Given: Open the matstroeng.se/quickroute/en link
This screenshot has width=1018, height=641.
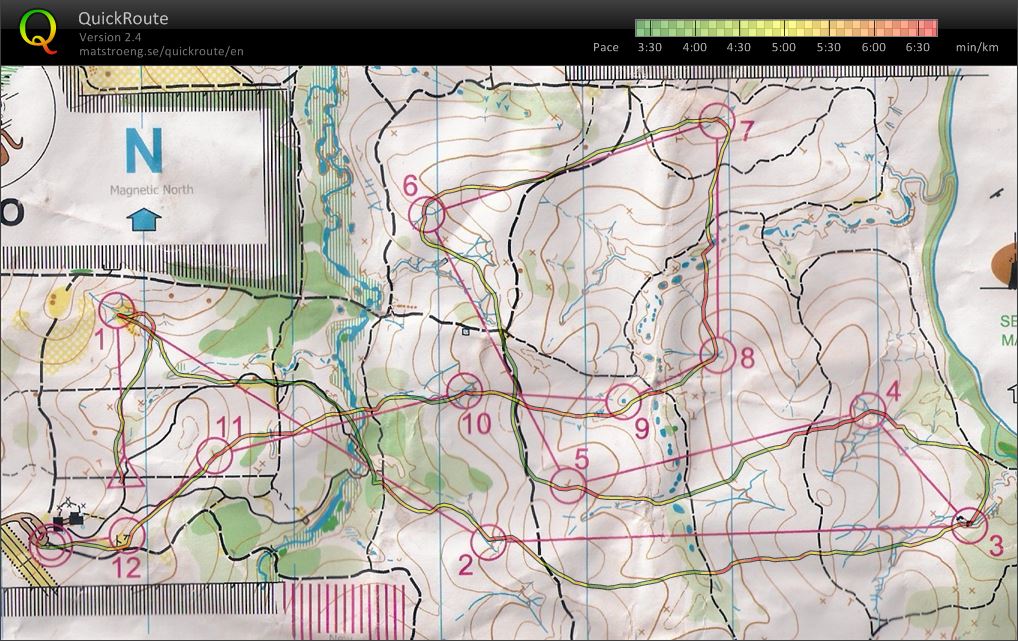Looking at the screenshot, I should coord(161,51).
